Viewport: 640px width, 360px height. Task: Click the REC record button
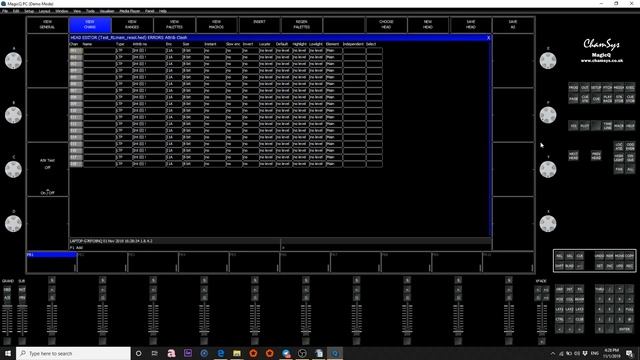629,266
